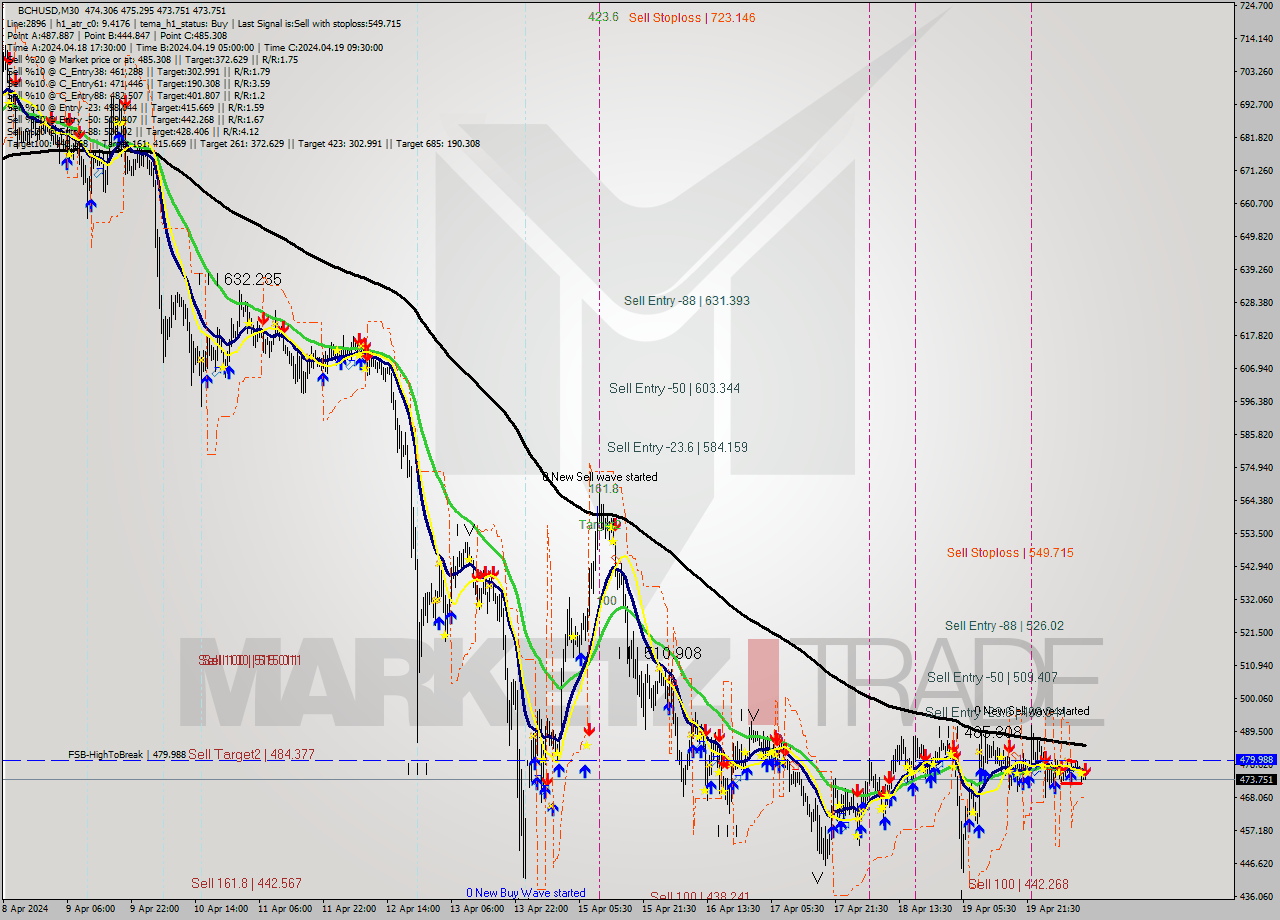
Task: Select the 'Sell Entry -88 | 526.02' label
Action: (1004, 626)
